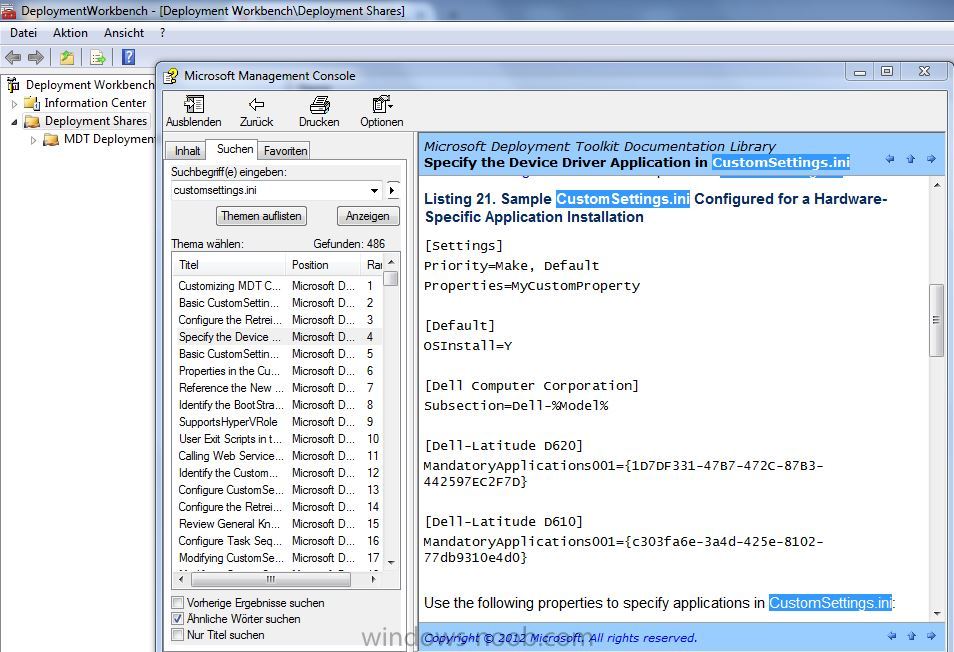Image resolution: width=954 pixels, height=652 pixels.
Task: Click the blue Help icon in Workbench toolbar
Action: 128,57
